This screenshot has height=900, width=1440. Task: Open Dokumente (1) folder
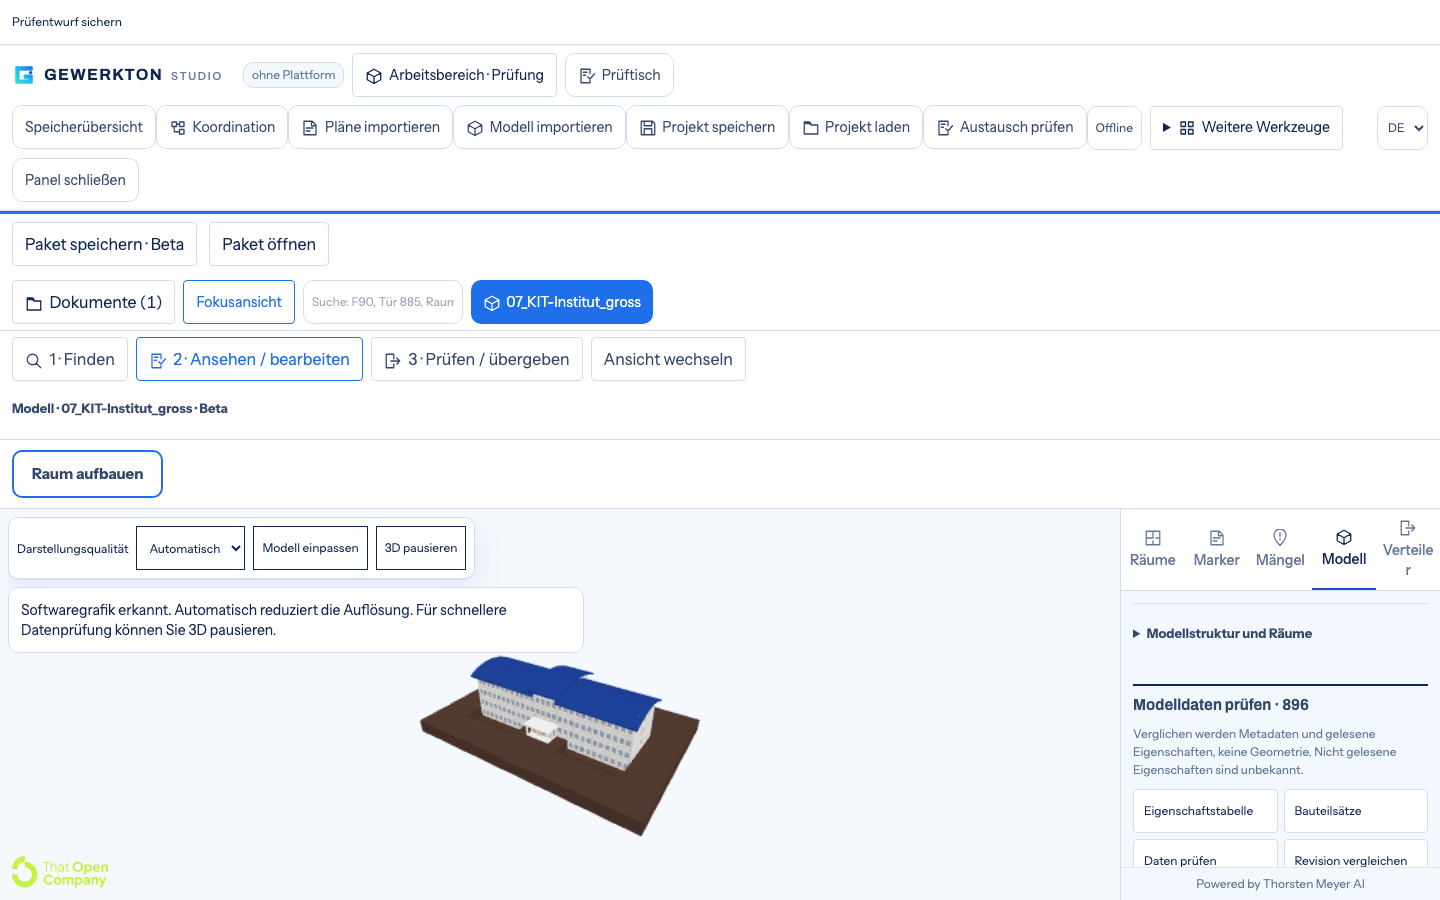(94, 302)
